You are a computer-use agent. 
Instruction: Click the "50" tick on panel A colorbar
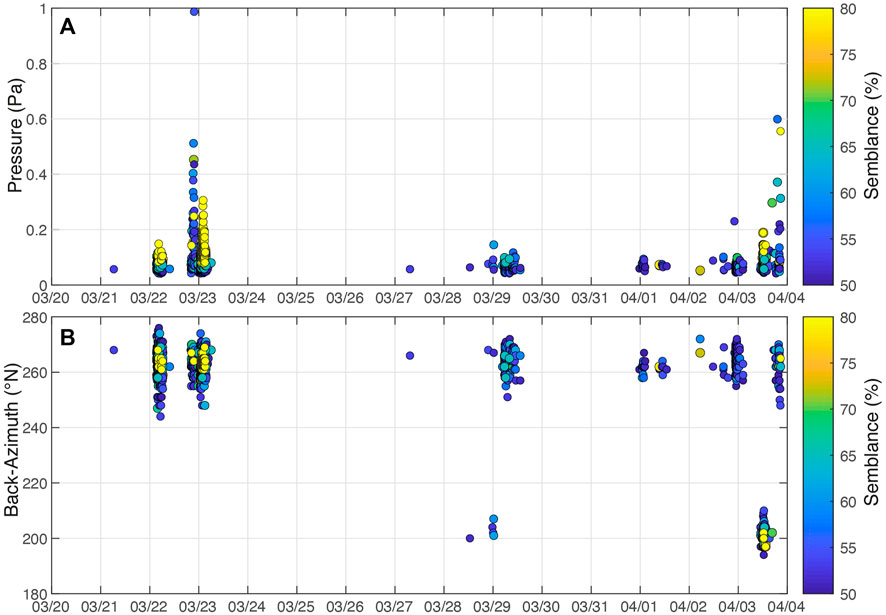click(848, 285)
